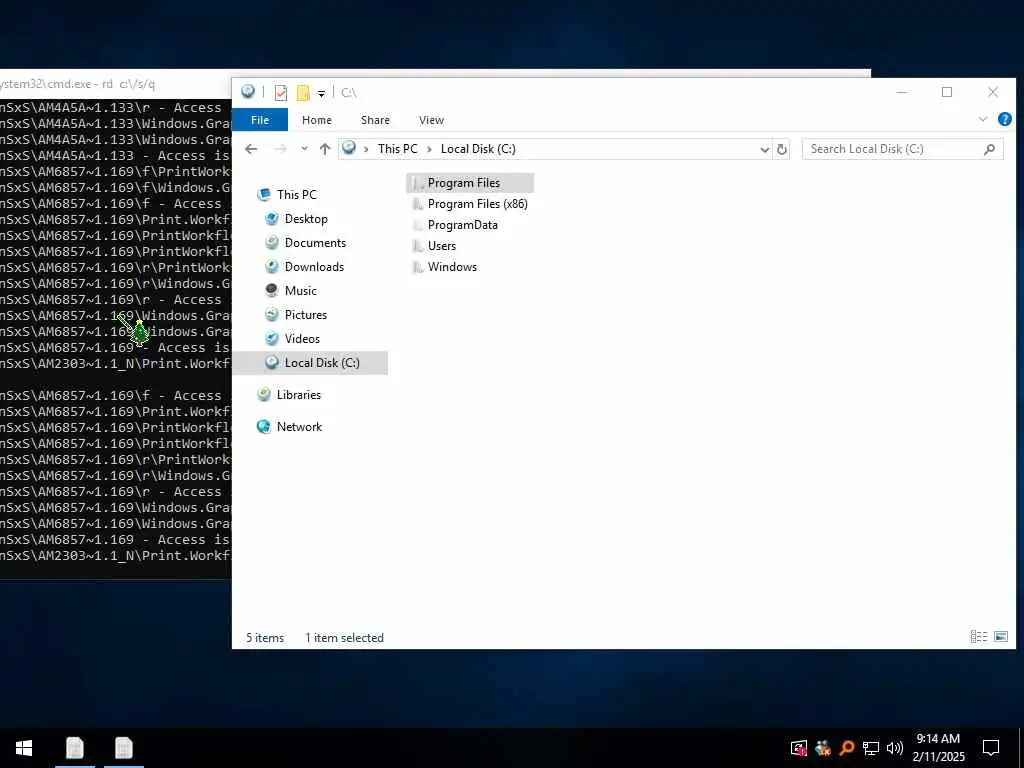Open Desktop in the navigation pane
This screenshot has height=768, width=1024.
pos(306,219)
